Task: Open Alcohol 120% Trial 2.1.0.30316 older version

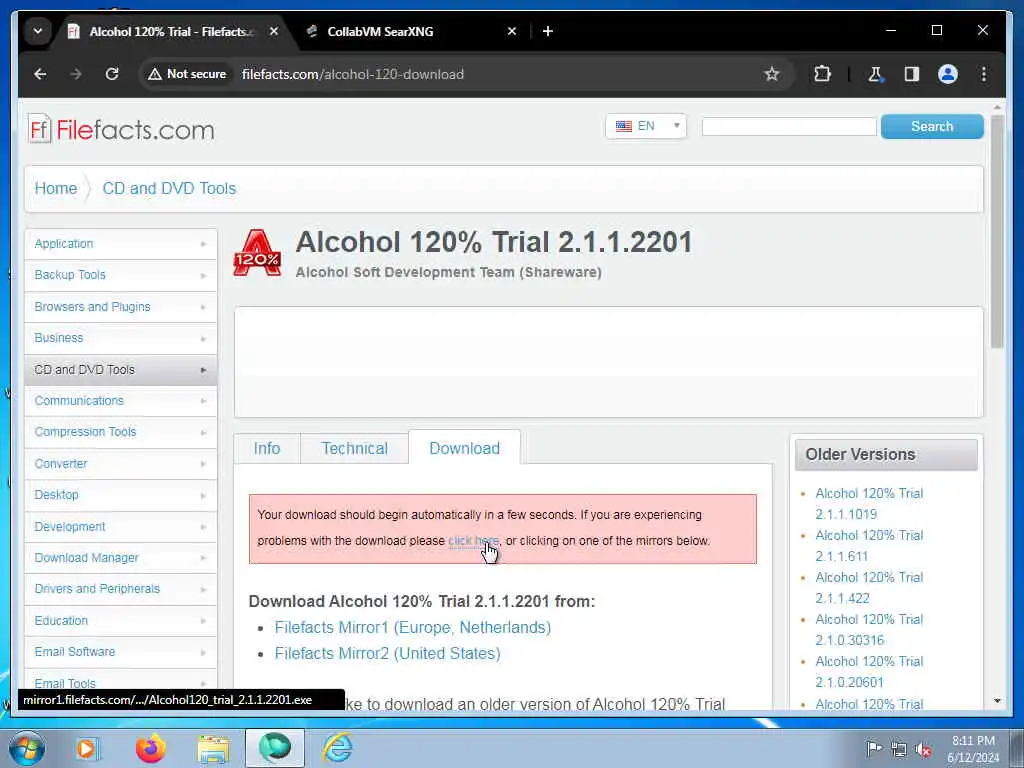Action: coord(869,630)
